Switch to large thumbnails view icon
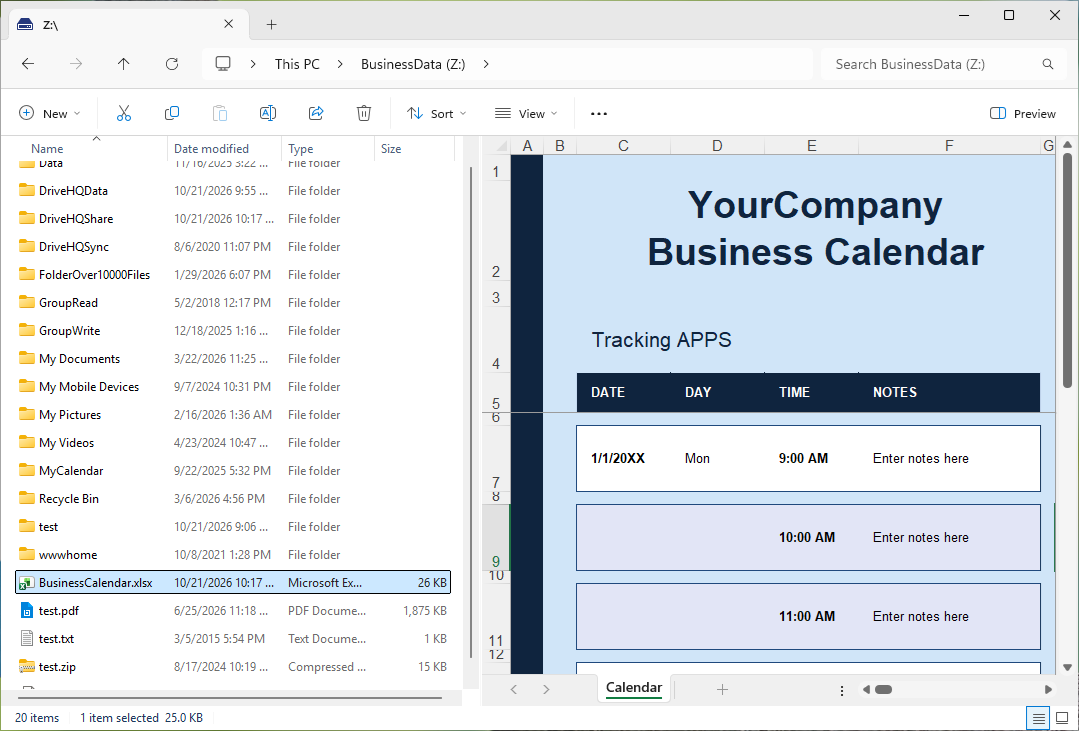Screen dimensions: 1079x731 [1062, 718]
